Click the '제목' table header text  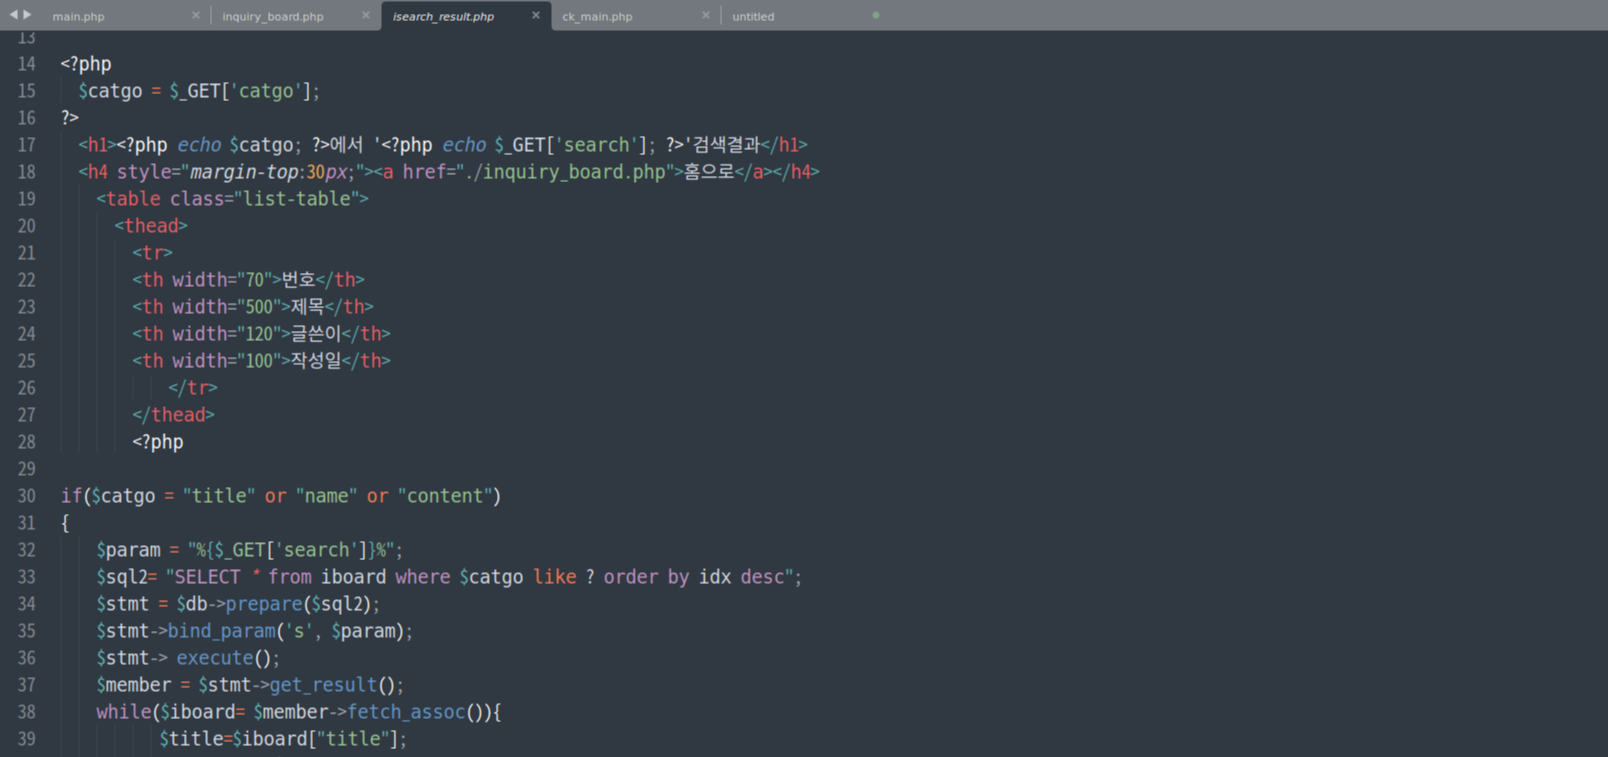(x=308, y=307)
